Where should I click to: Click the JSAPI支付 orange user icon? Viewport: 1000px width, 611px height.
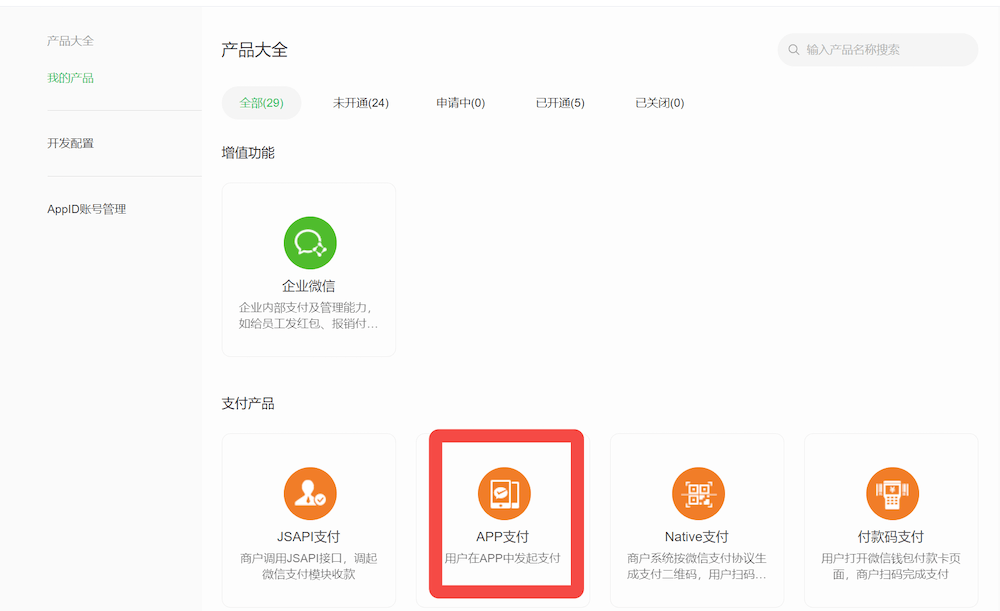tap(309, 494)
